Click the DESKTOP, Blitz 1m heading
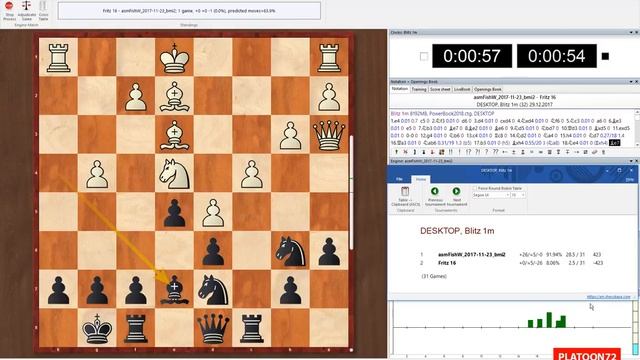Screen dimensions: 640x360 (457, 231)
